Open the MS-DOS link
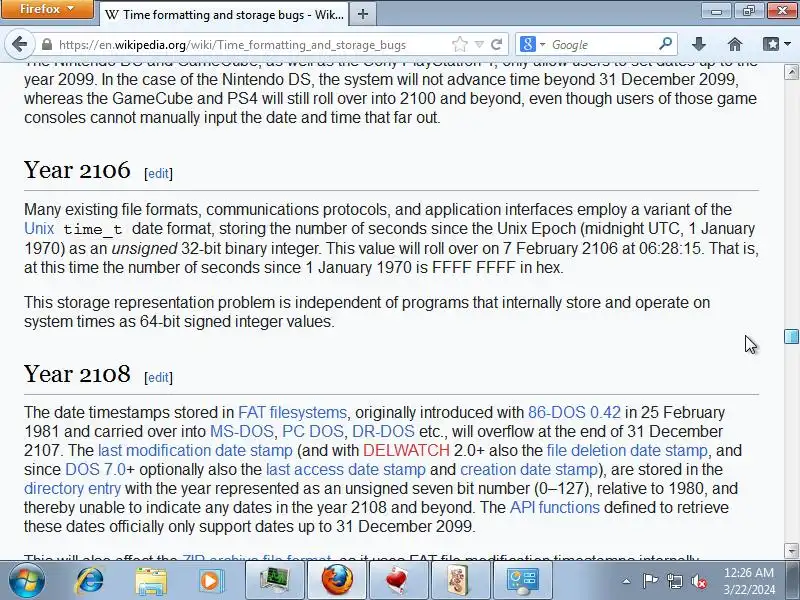800x600 pixels. tap(242, 431)
